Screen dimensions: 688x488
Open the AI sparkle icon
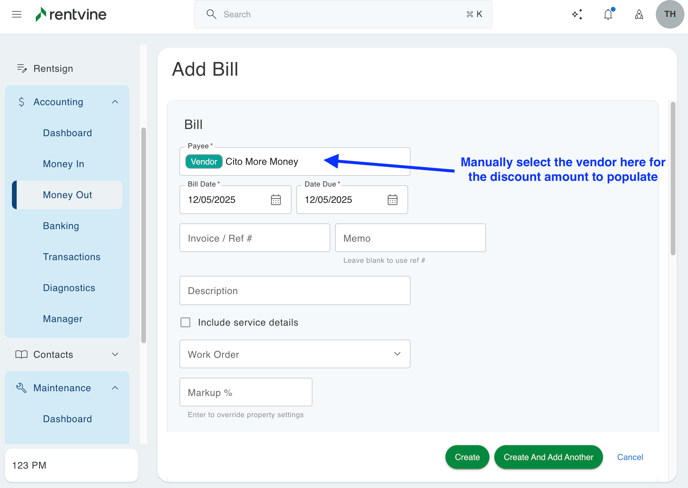577,15
